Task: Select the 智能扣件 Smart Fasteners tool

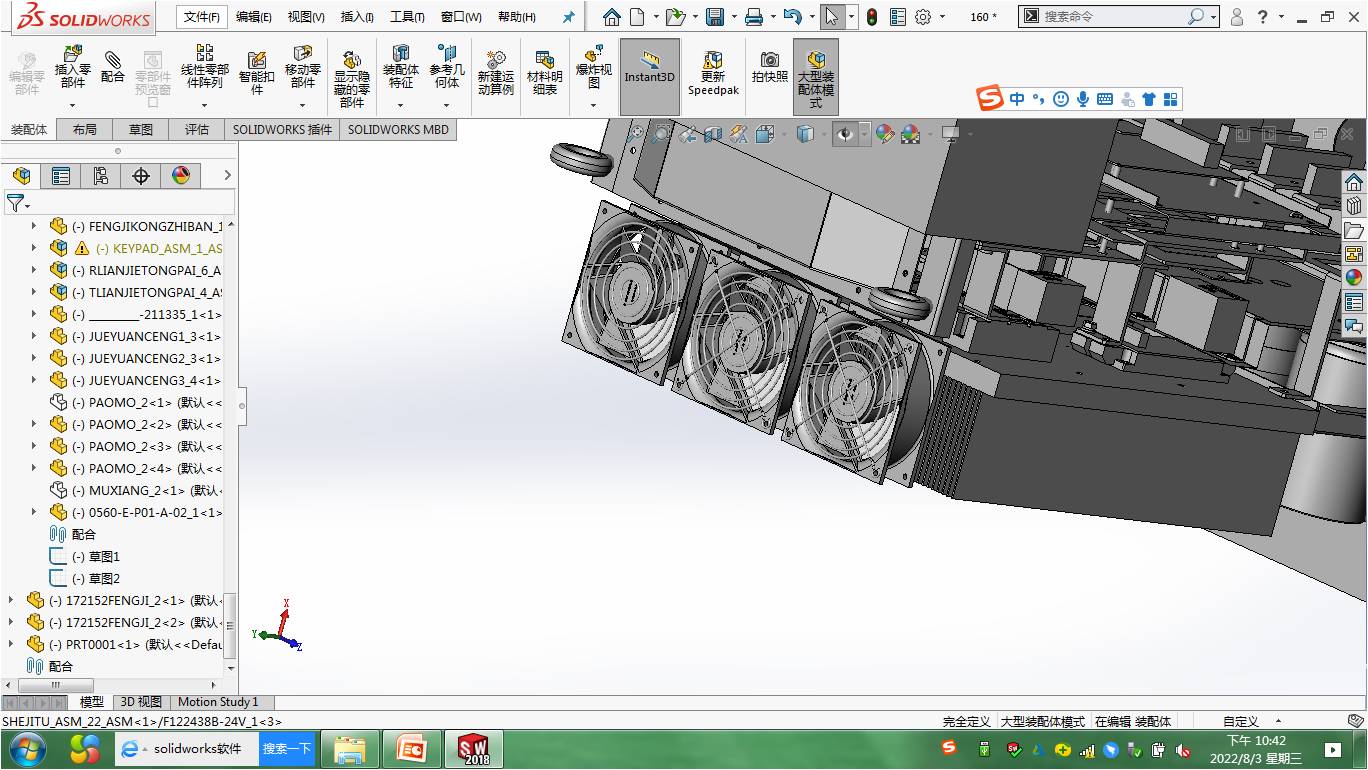Action: tap(256, 70)
